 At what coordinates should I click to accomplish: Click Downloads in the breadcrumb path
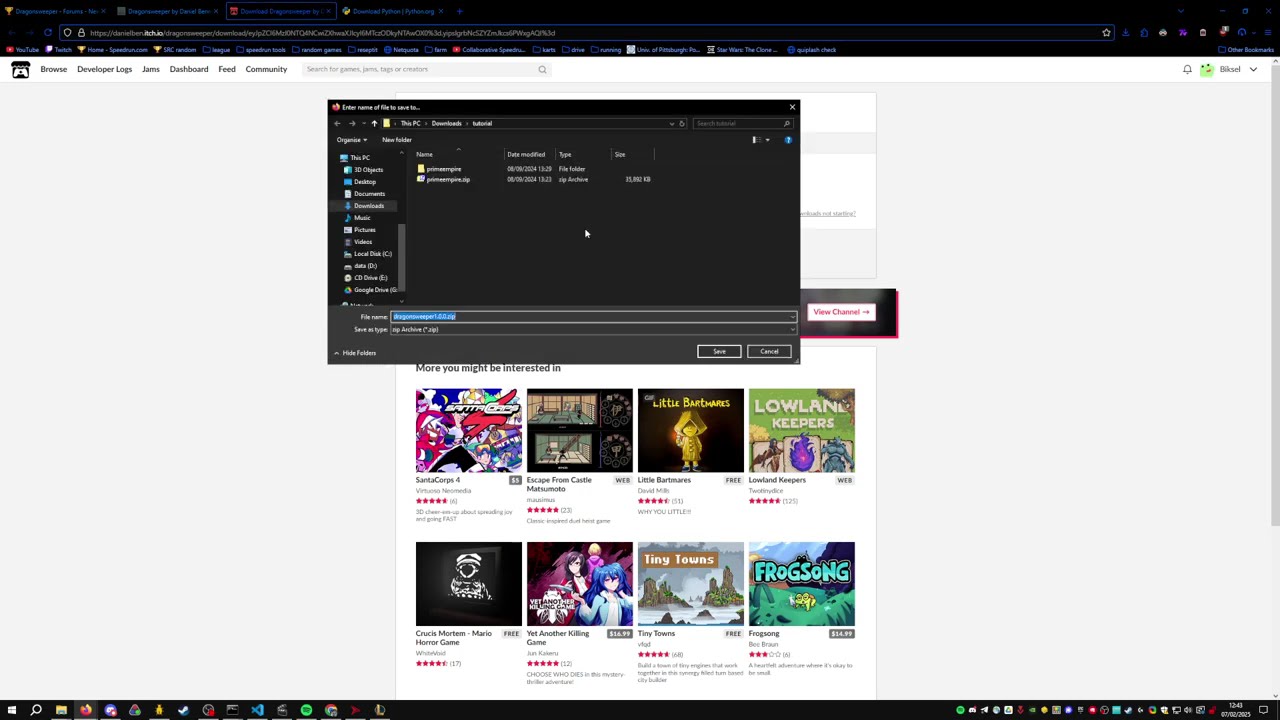[446, 123]
